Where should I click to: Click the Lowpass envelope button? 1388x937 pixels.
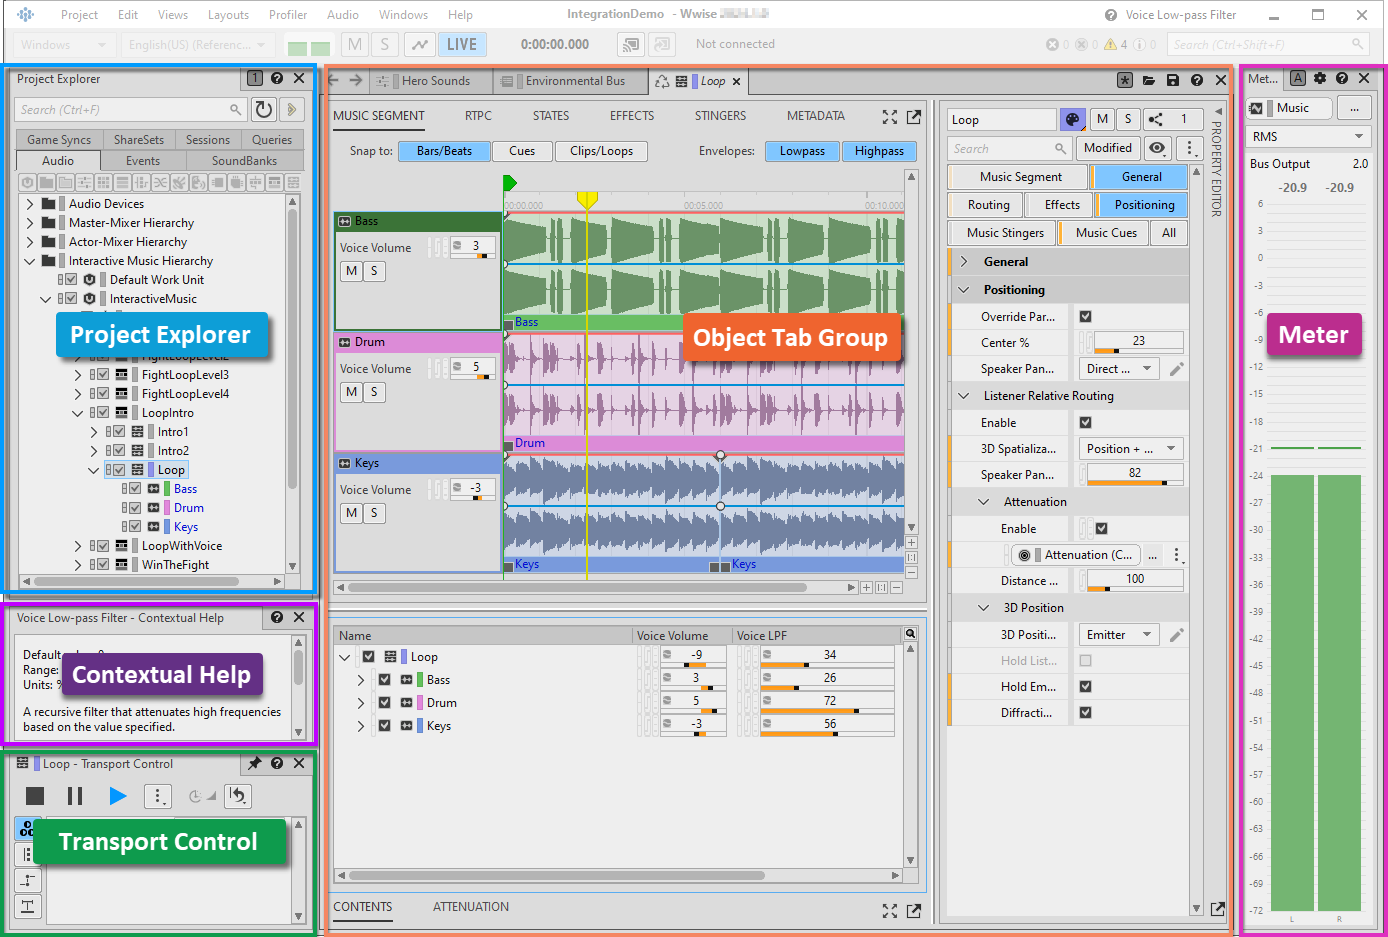tap(802, 151)
